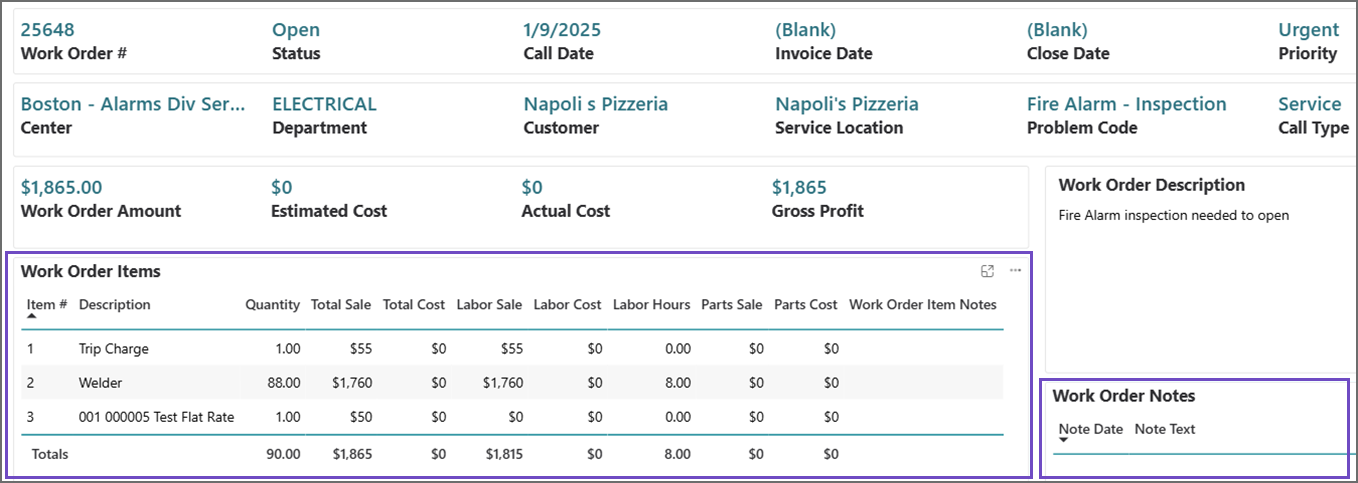The image size is (1358, 483).
Task: Click the Fire Alarm - Inspection problem code
Action: pyautogui.click(x=1126, y=104)
